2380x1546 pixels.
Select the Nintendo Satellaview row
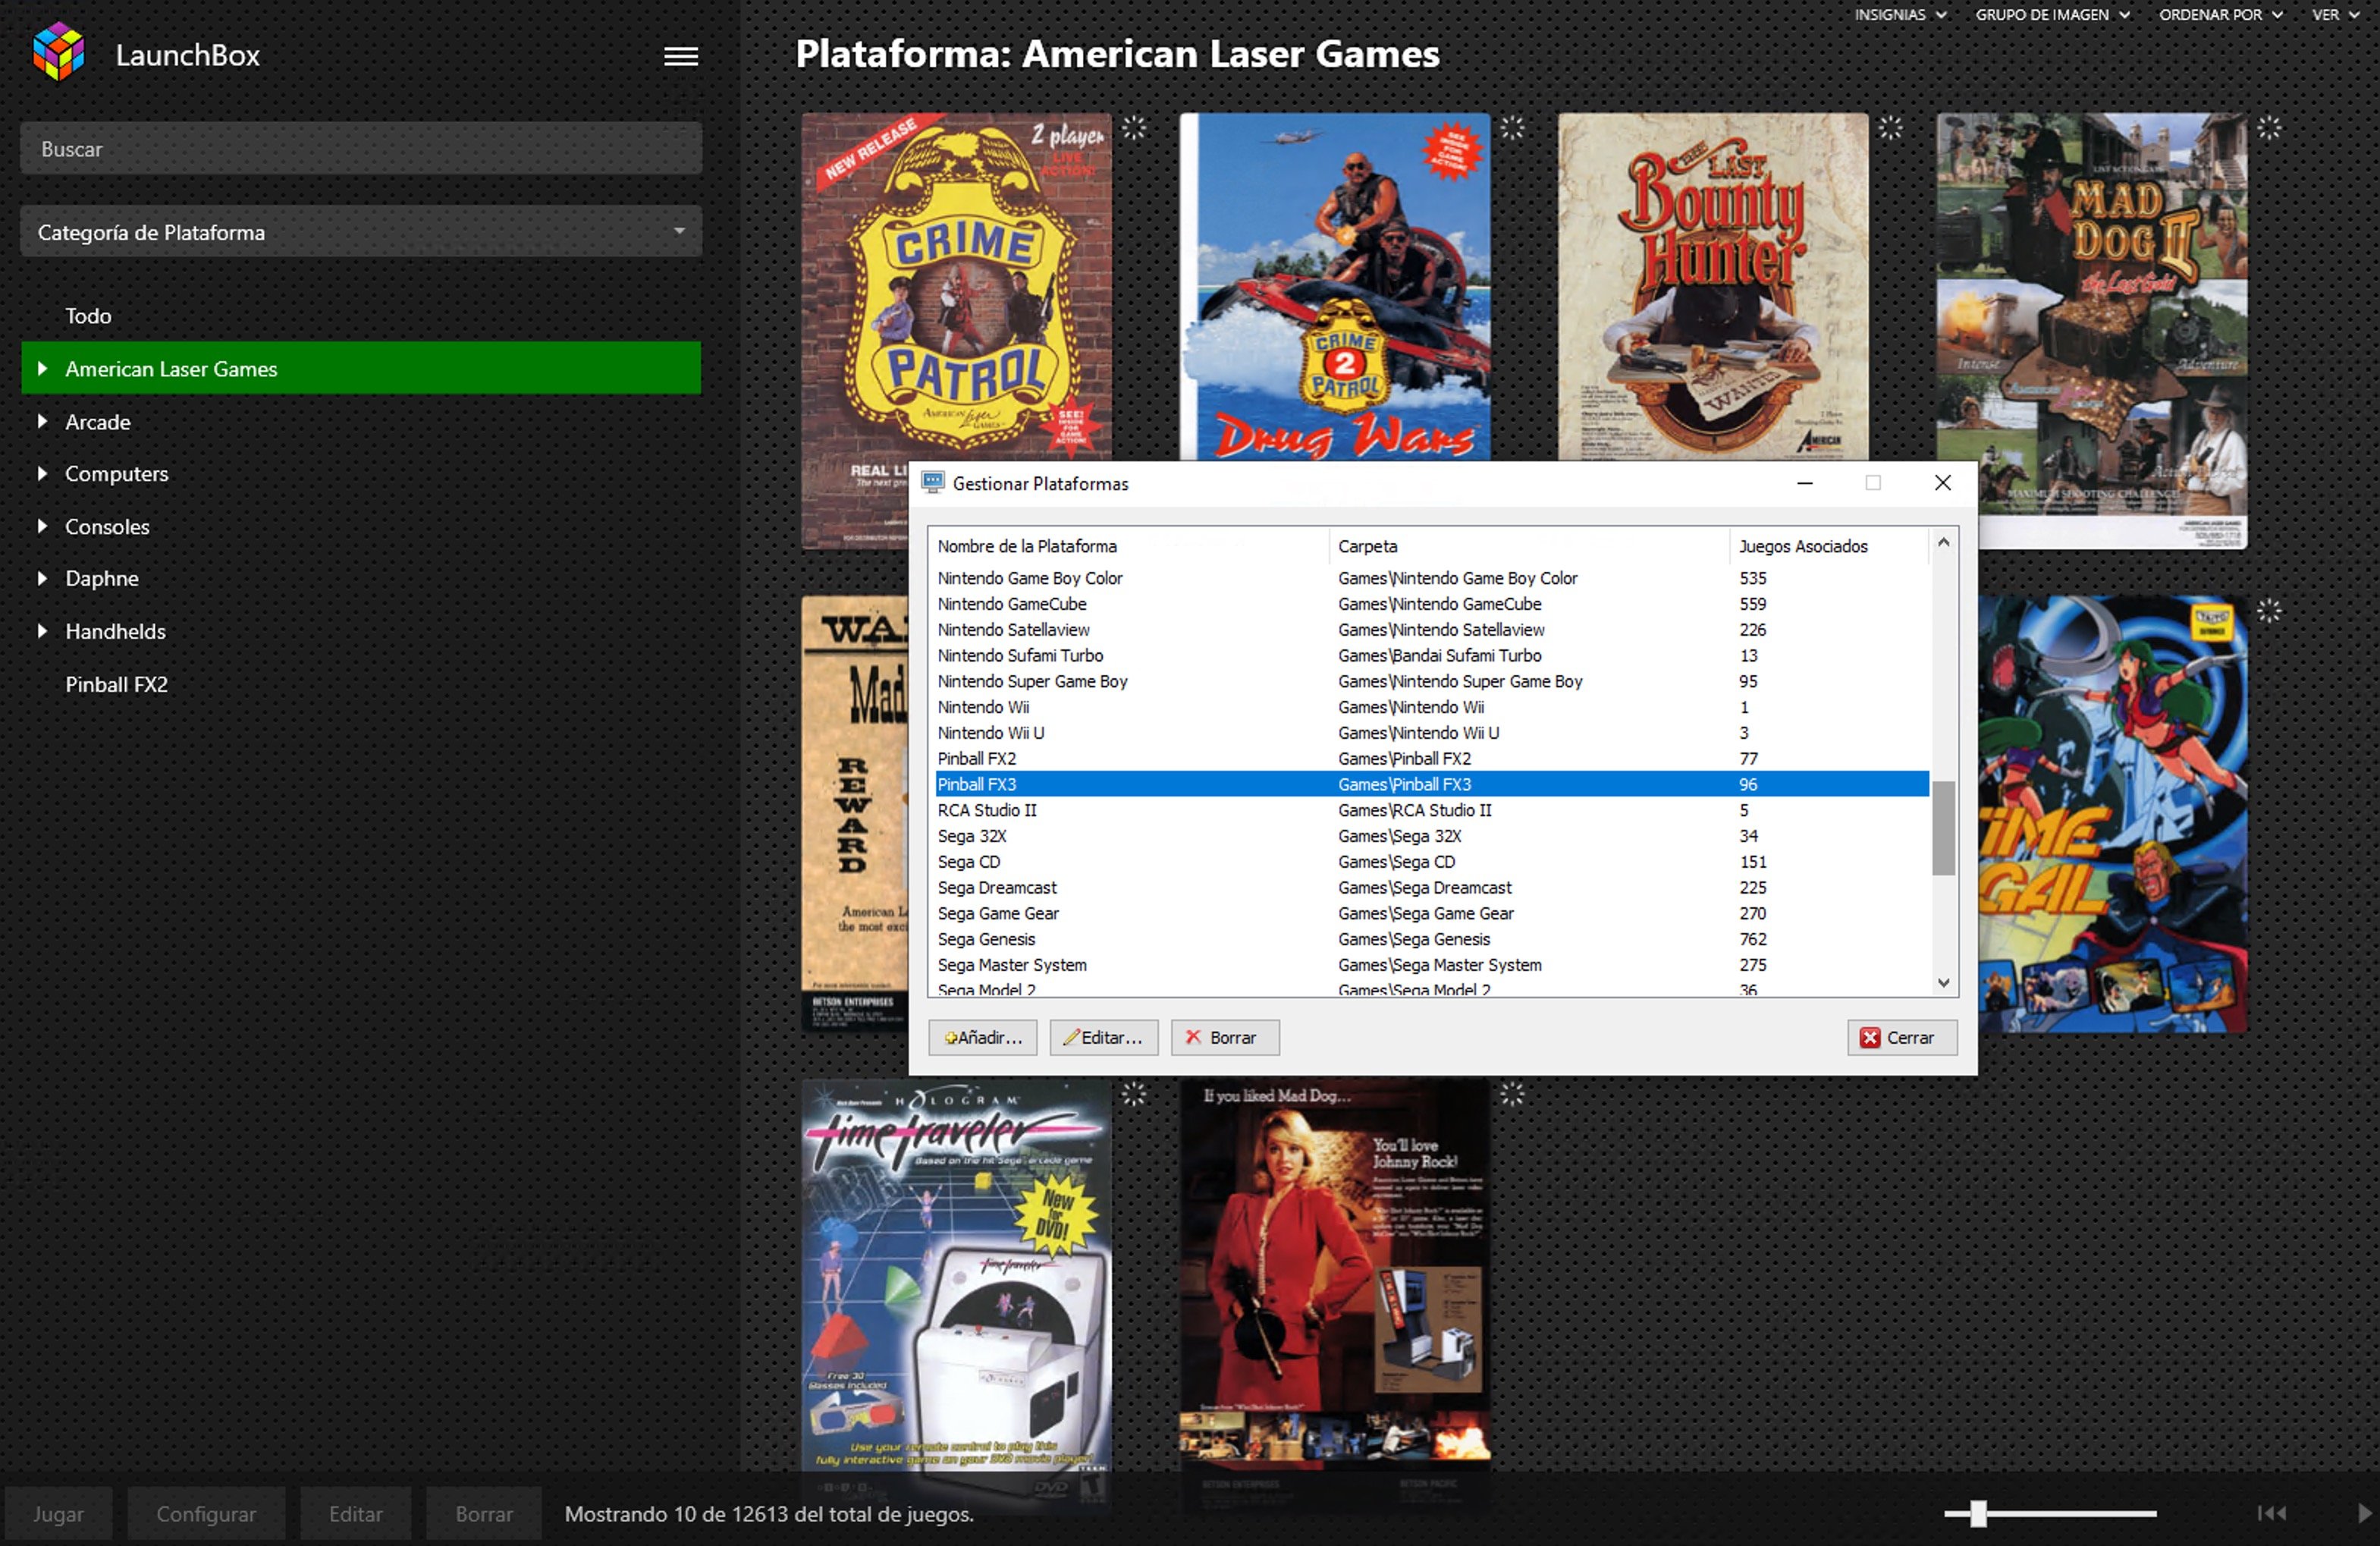(x=1432, y=630)
